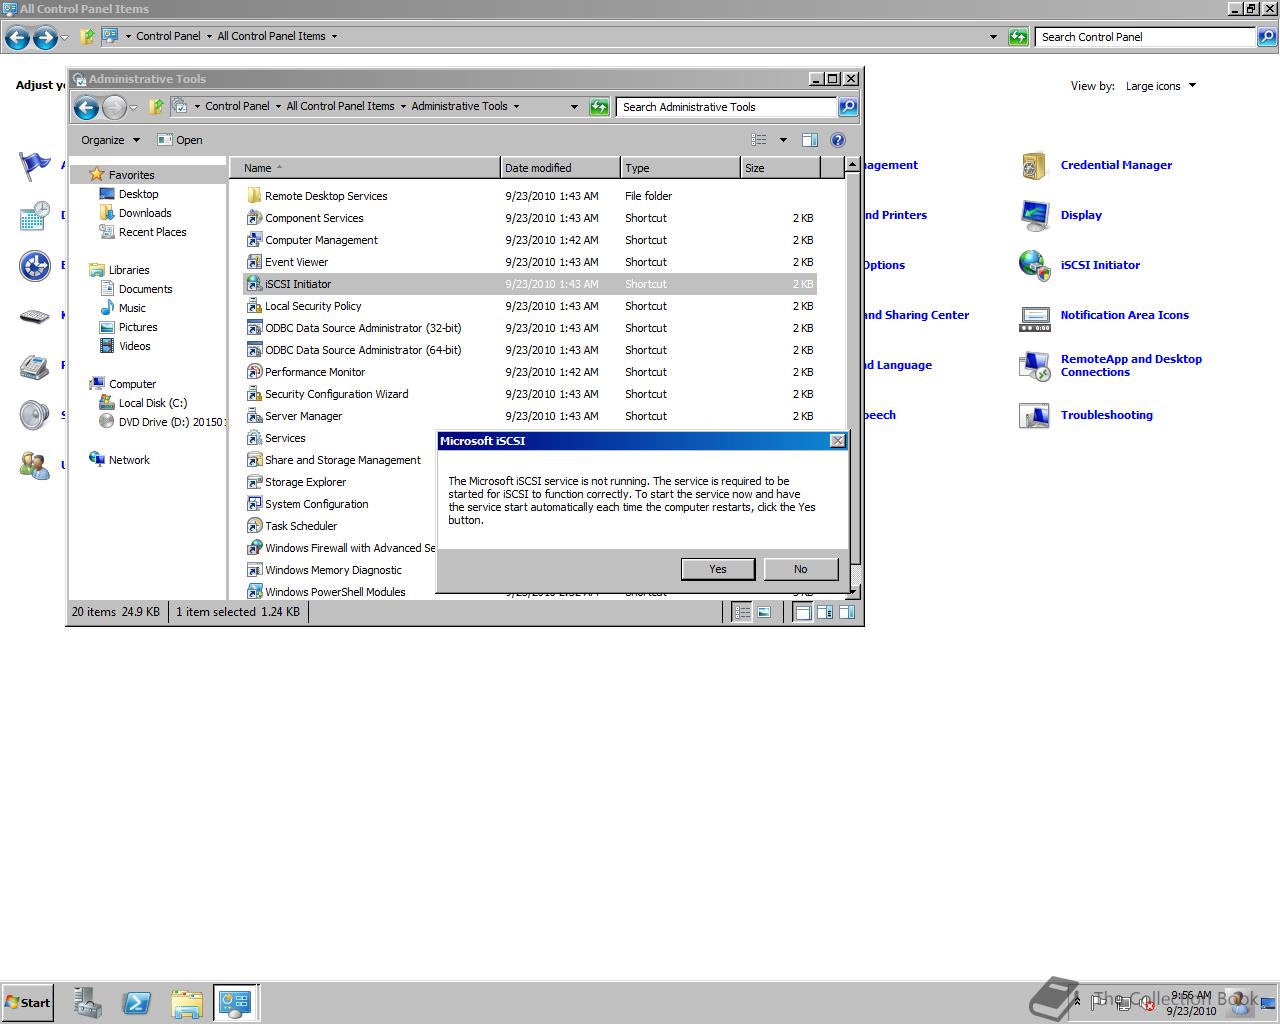This screenshot has width=1280, height=1024.
Task: Open Local Disk (C:) in navigation pane
Action: point(152,403)
